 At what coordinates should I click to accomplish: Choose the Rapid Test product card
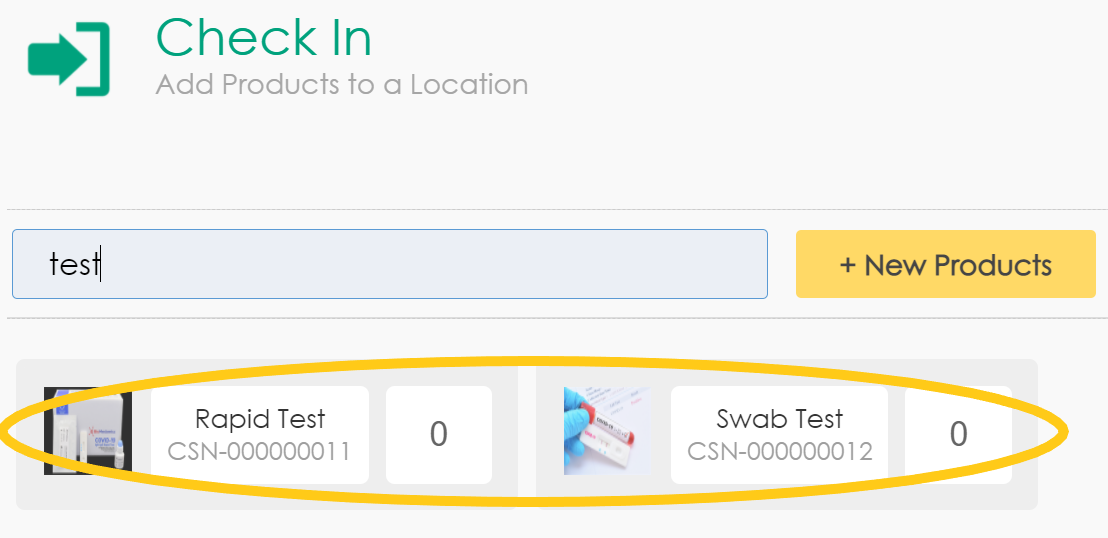coord(267,434)
